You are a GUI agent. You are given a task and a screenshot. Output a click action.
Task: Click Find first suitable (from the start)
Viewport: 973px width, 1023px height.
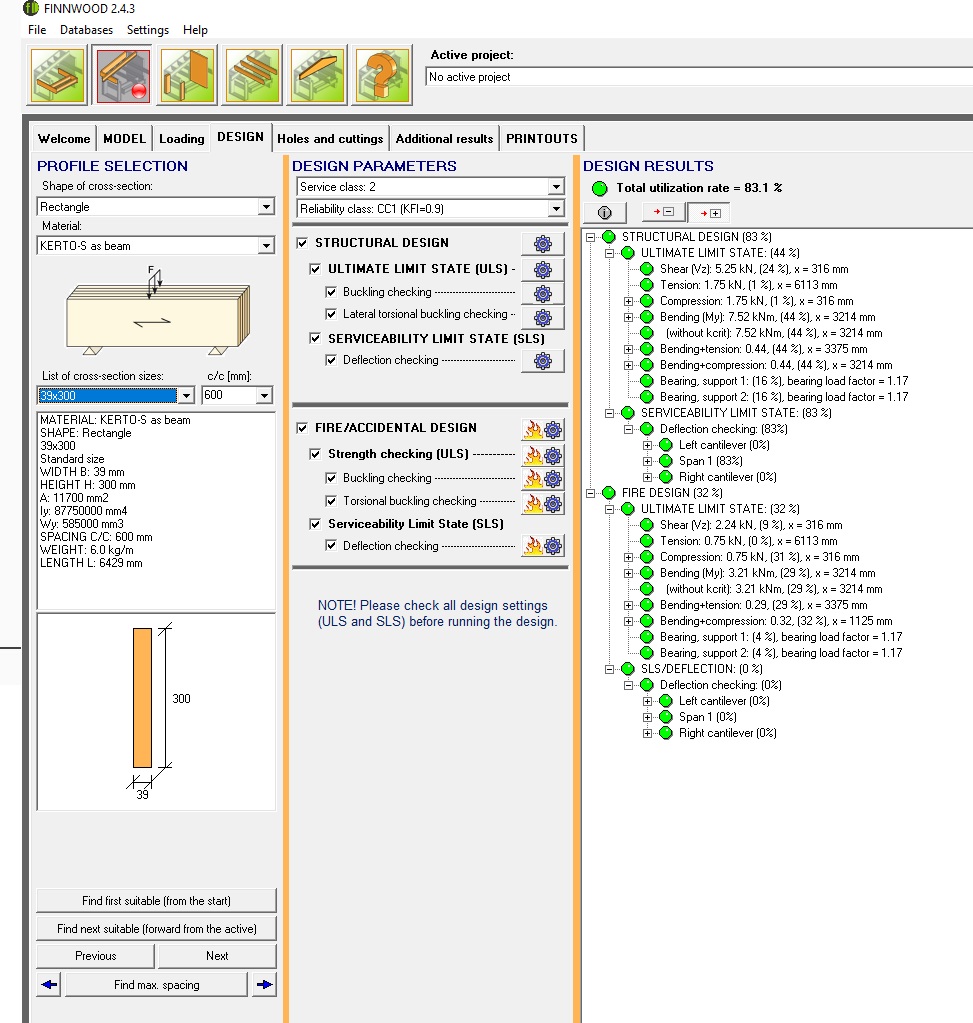tap(157, 901)
